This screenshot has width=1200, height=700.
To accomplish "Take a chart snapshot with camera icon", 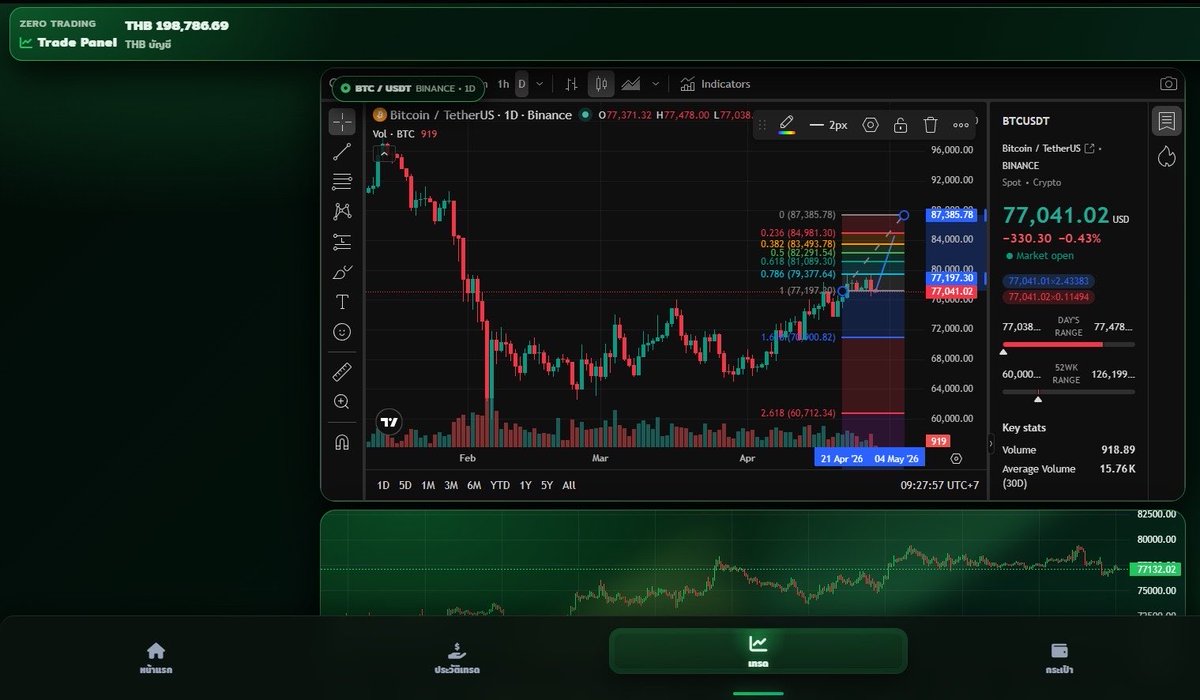I will pyautogui.click(x=1167, y=85).
